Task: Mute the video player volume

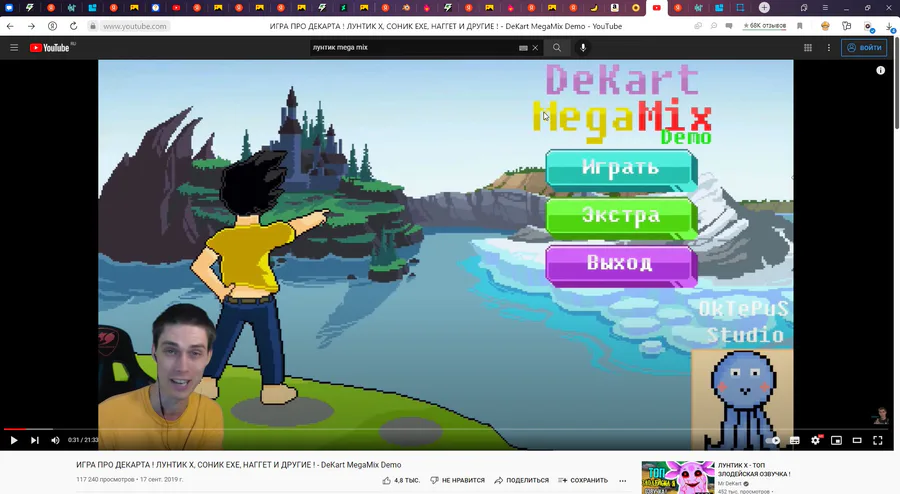Action: coord(55,440)
